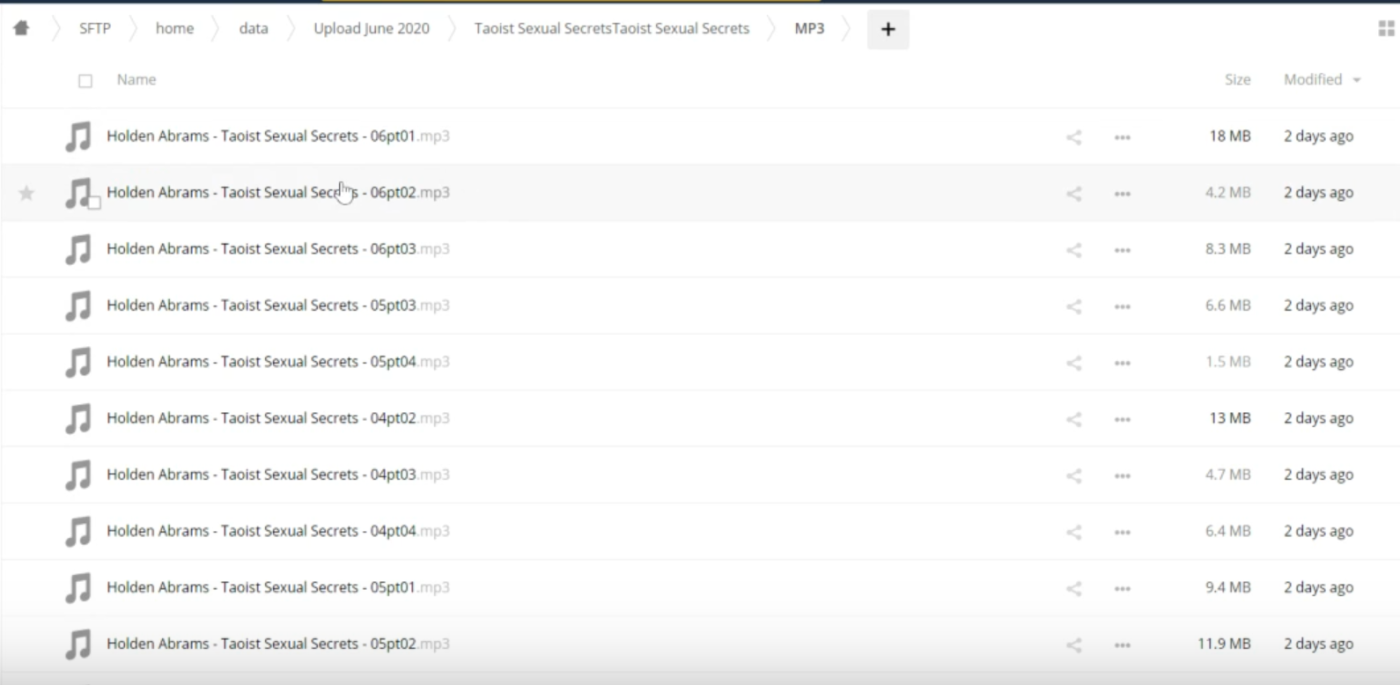
Task: Click the 11.9 MB size value
Action: point(1224,645)
